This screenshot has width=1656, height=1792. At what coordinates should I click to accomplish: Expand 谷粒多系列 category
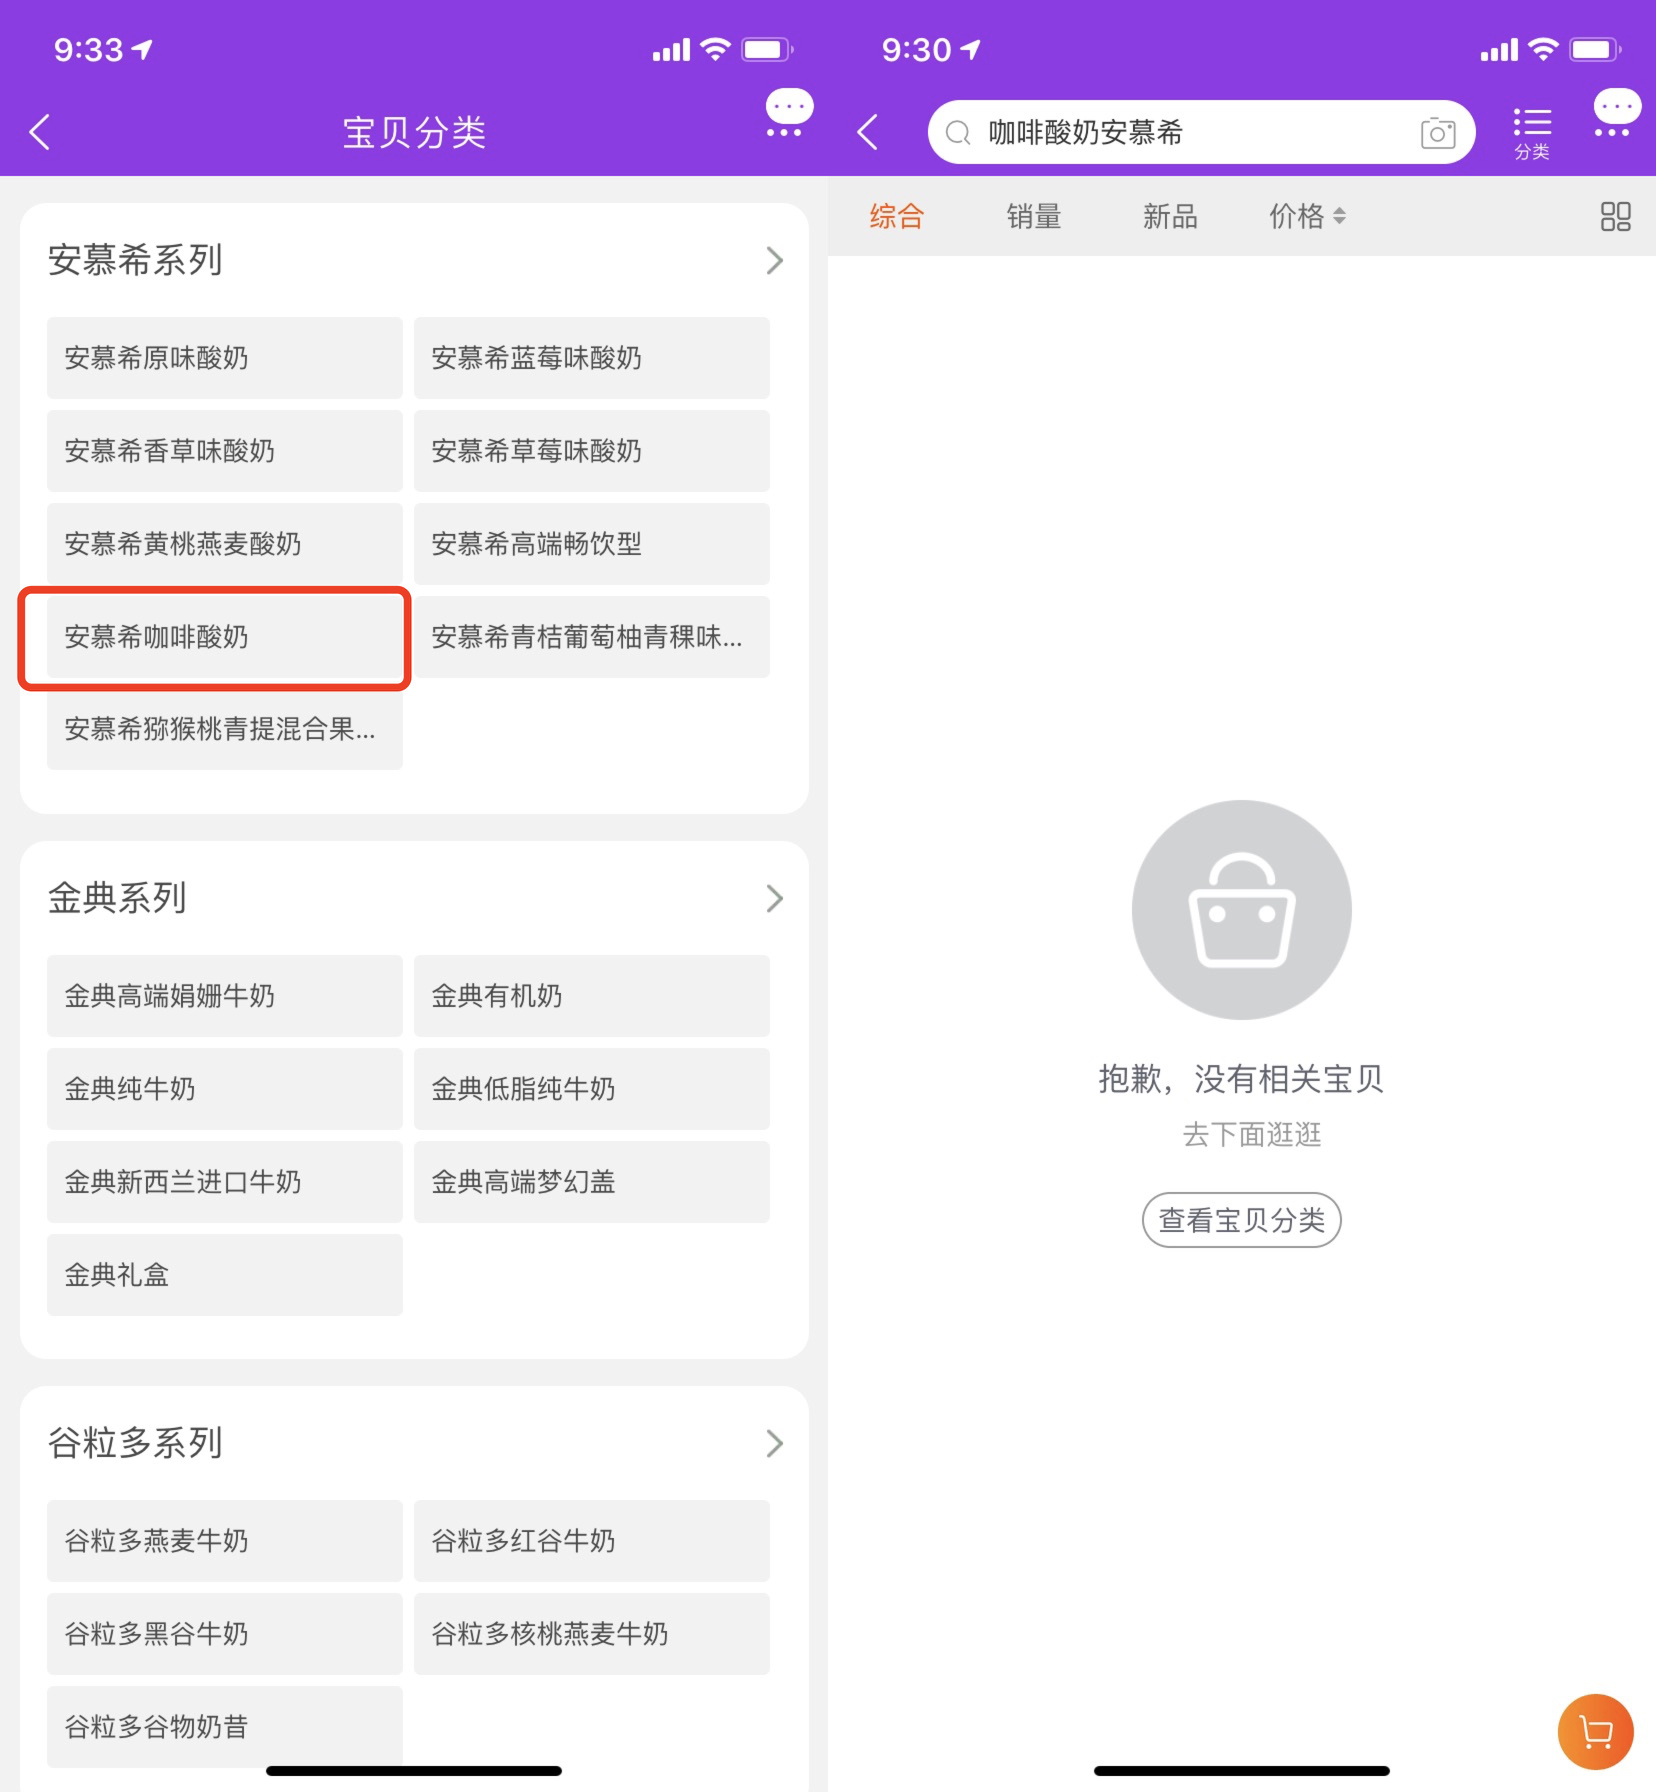774,1443
